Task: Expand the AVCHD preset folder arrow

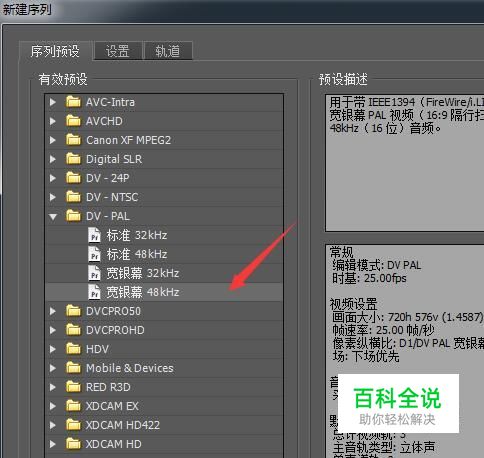Action: 53,121
